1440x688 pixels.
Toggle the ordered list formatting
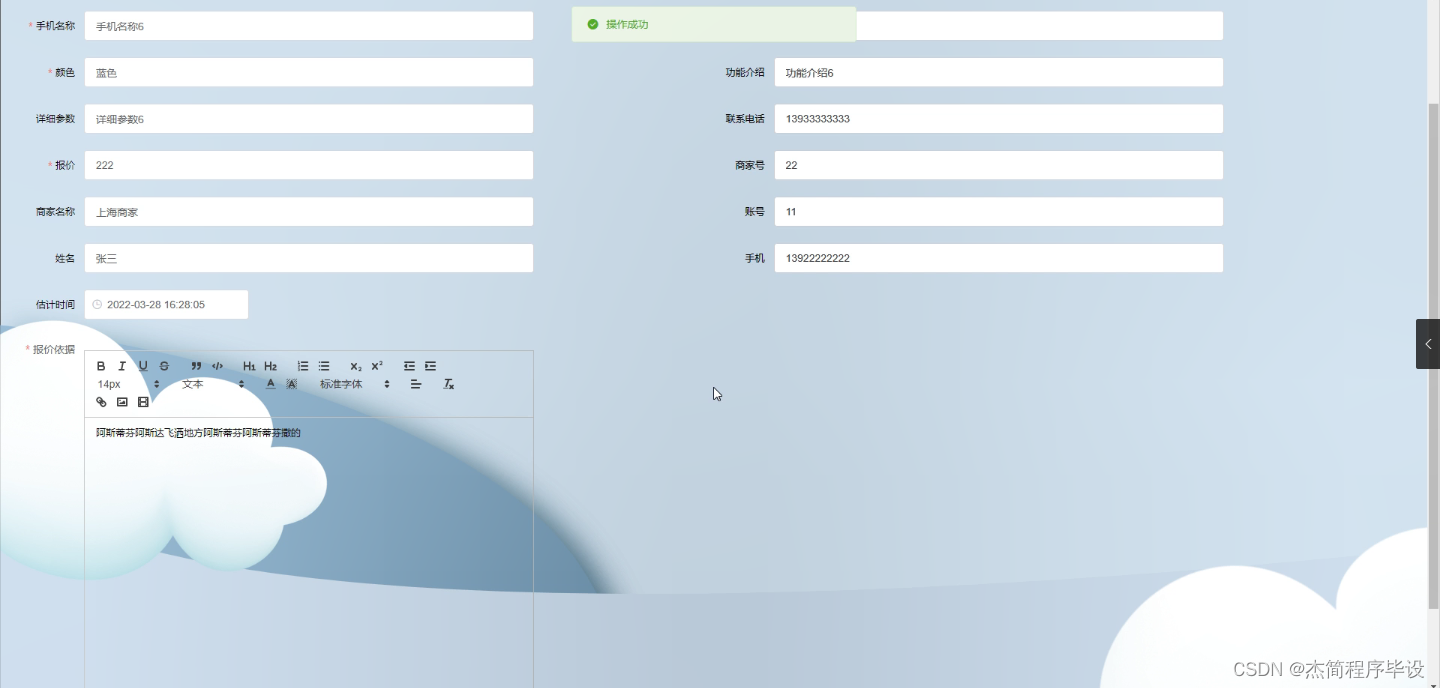tap(303, 365)
